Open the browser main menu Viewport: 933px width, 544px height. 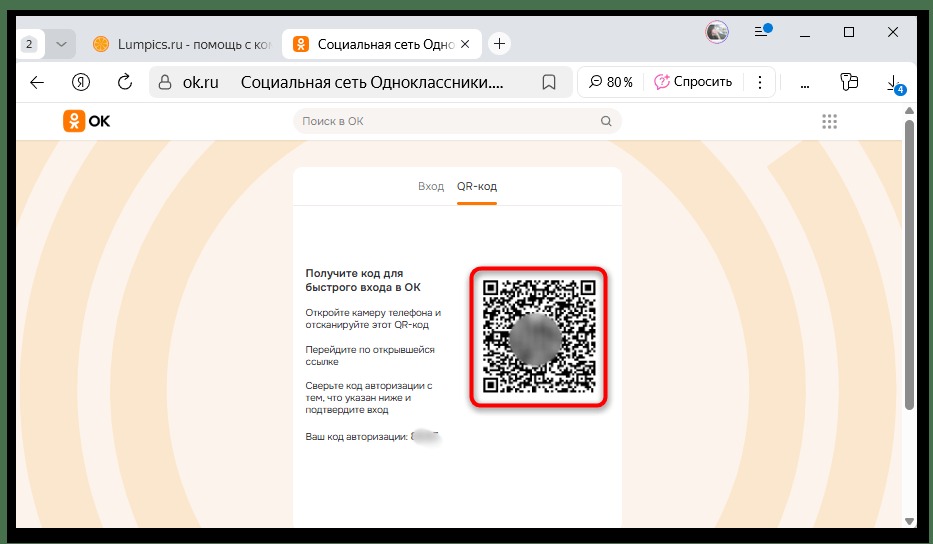pos(763,31)
